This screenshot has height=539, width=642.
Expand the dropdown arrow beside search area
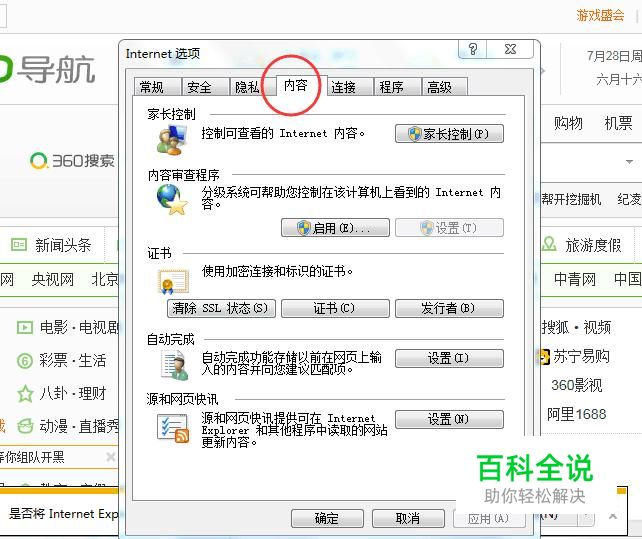coord(629,162)
